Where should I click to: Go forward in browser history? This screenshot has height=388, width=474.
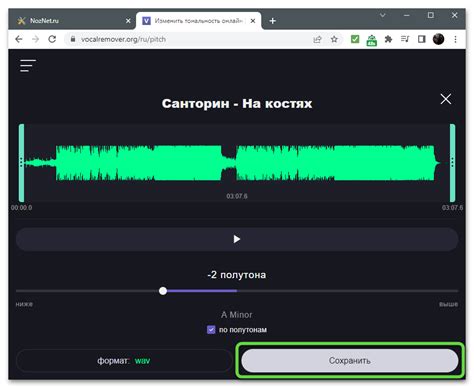[35, 39]
